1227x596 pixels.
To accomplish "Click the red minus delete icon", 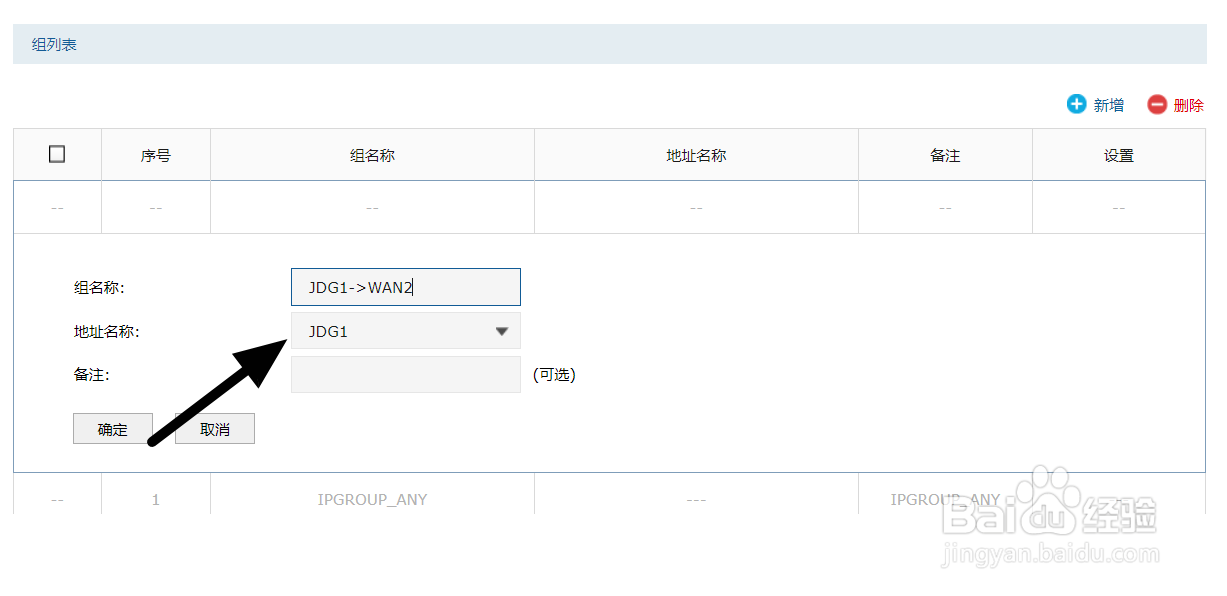I will tap(1157, 104).
